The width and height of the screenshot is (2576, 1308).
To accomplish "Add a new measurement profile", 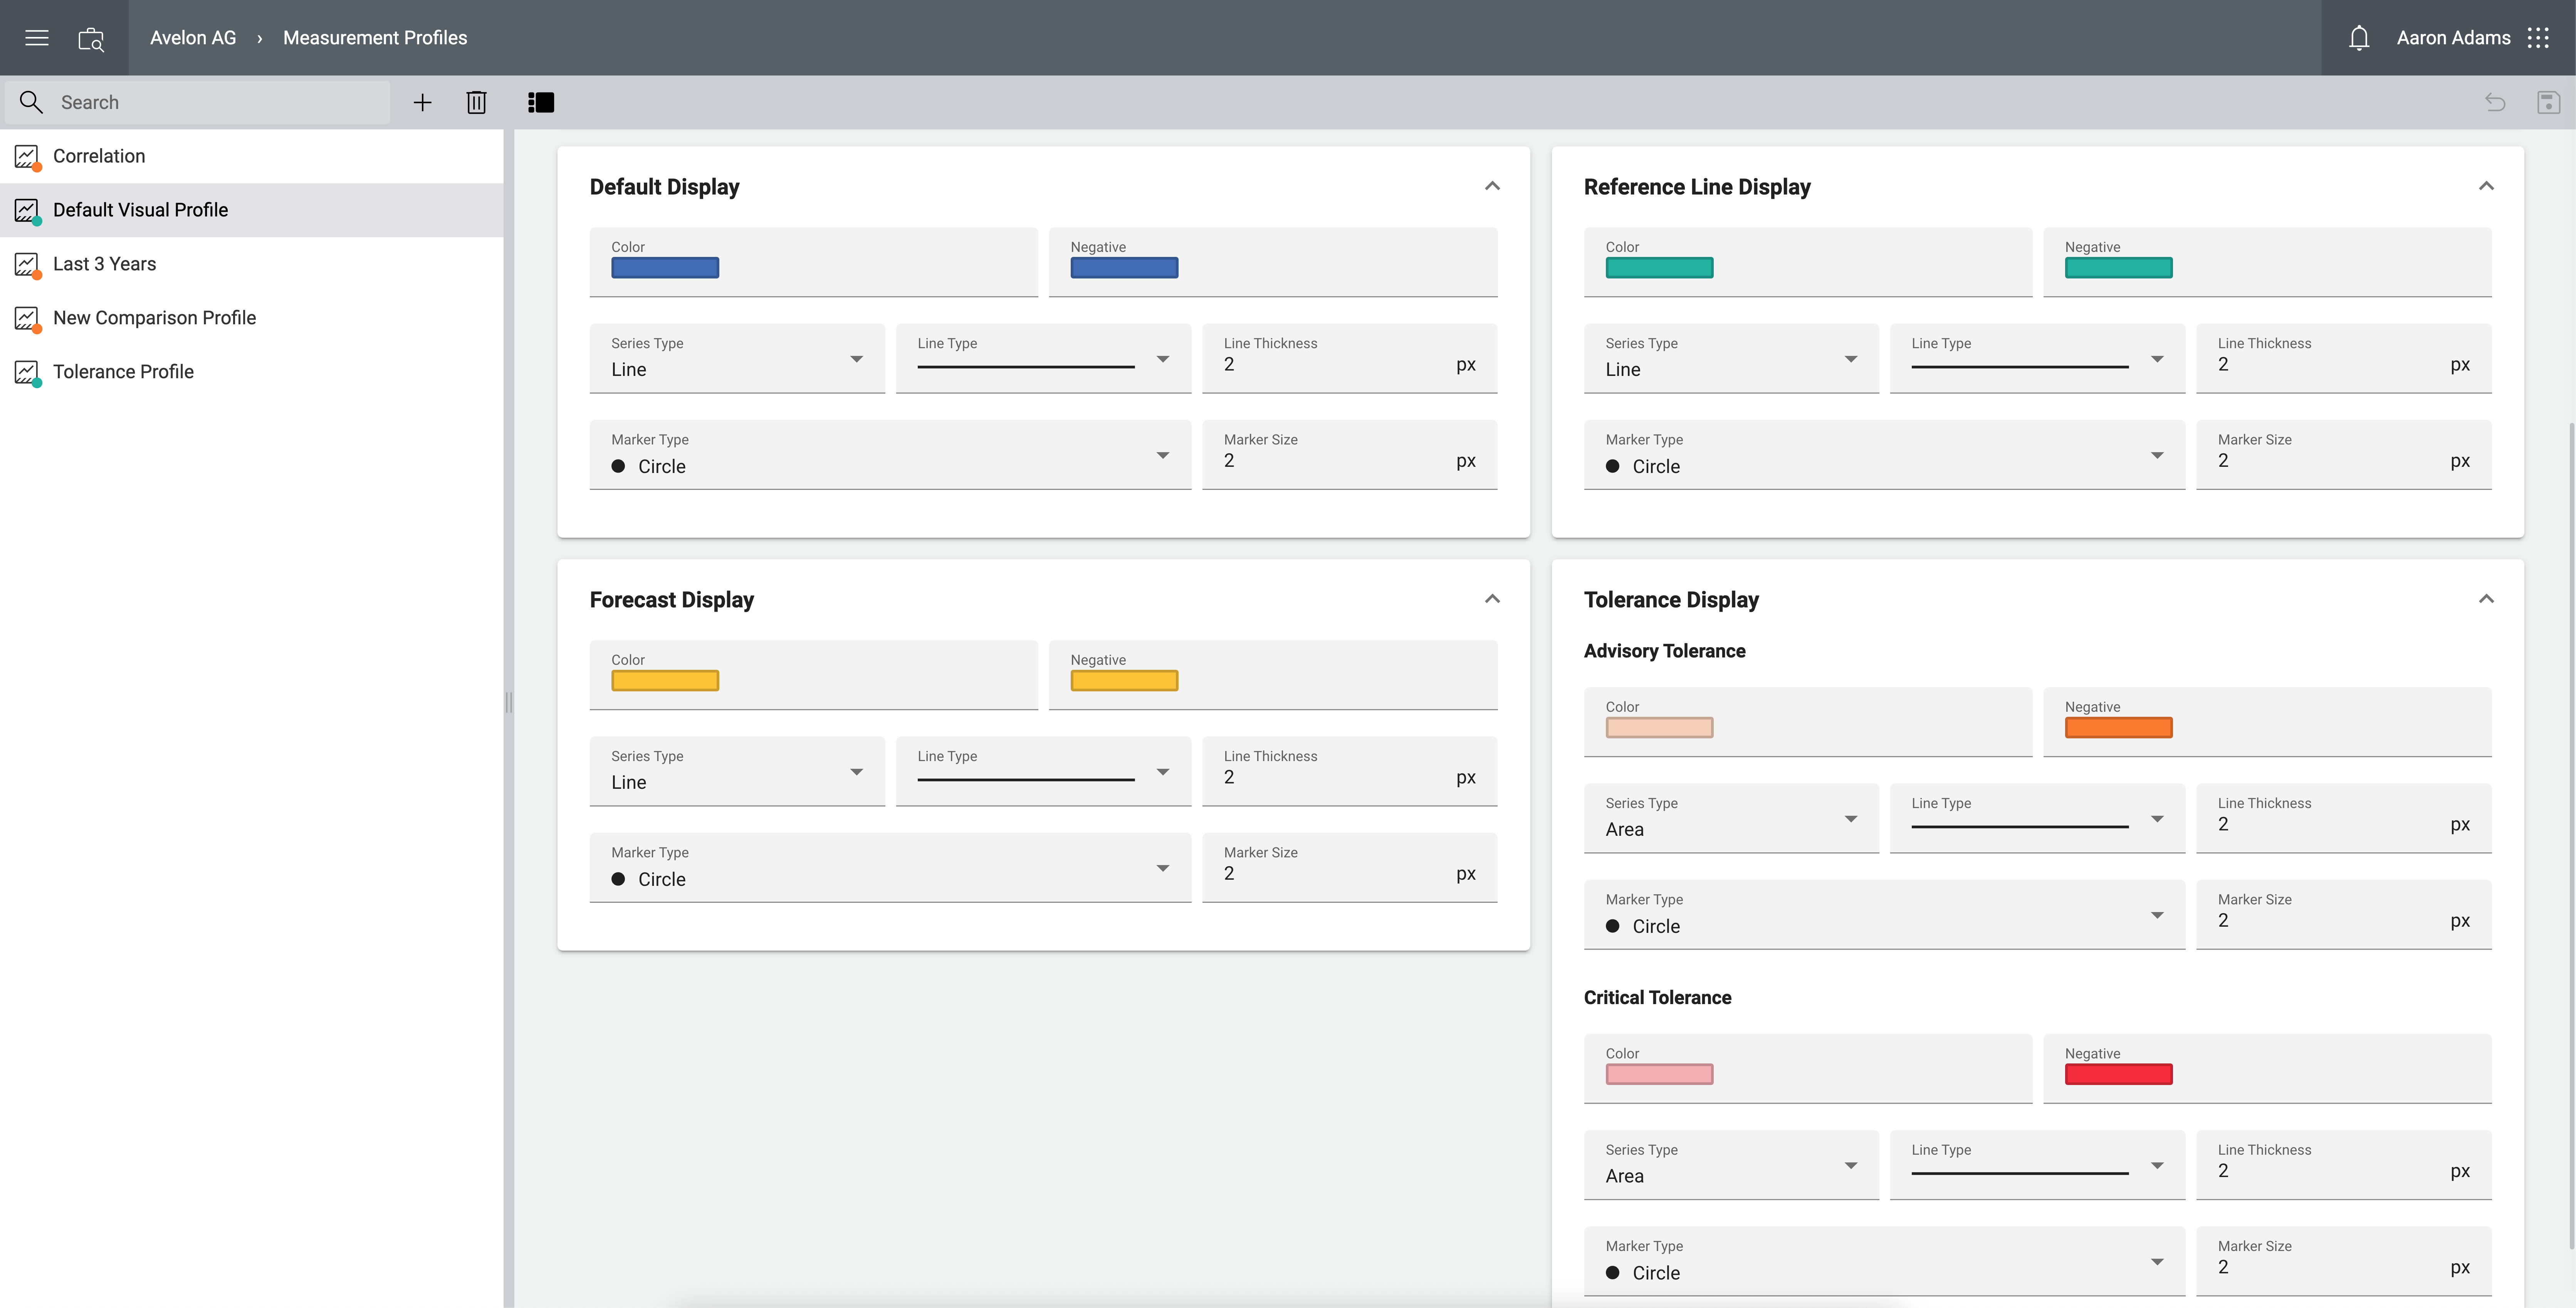I will coord(422,102).
